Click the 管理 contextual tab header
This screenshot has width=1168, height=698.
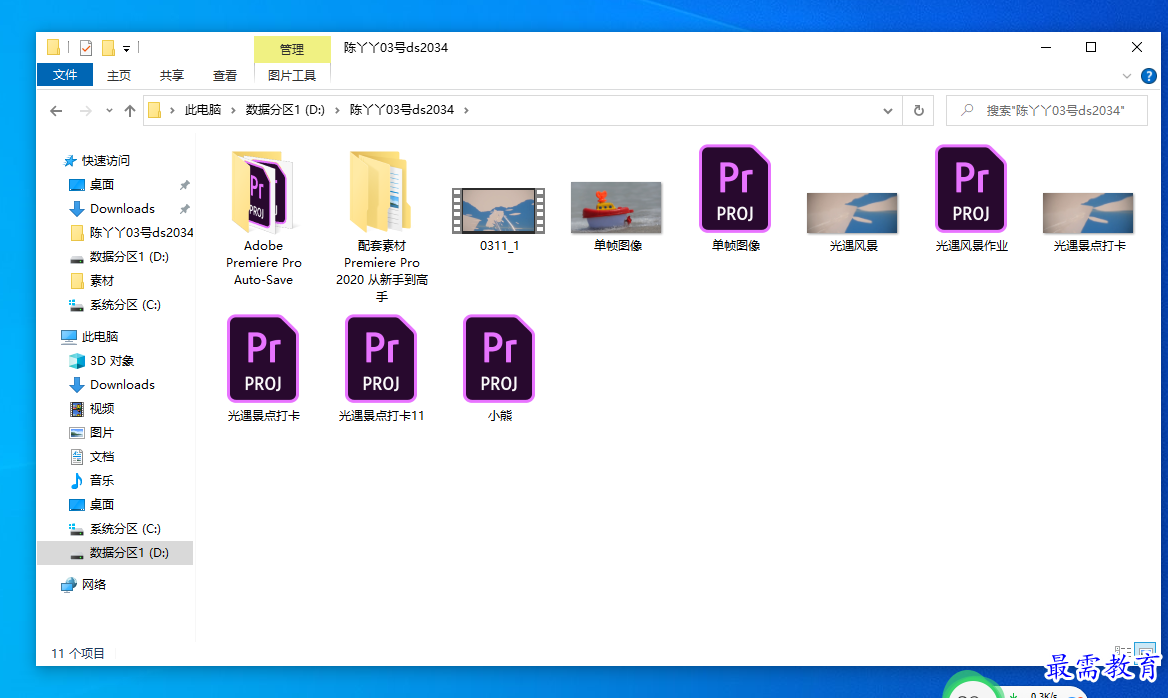pyautogui.click(x=292, y=49)
